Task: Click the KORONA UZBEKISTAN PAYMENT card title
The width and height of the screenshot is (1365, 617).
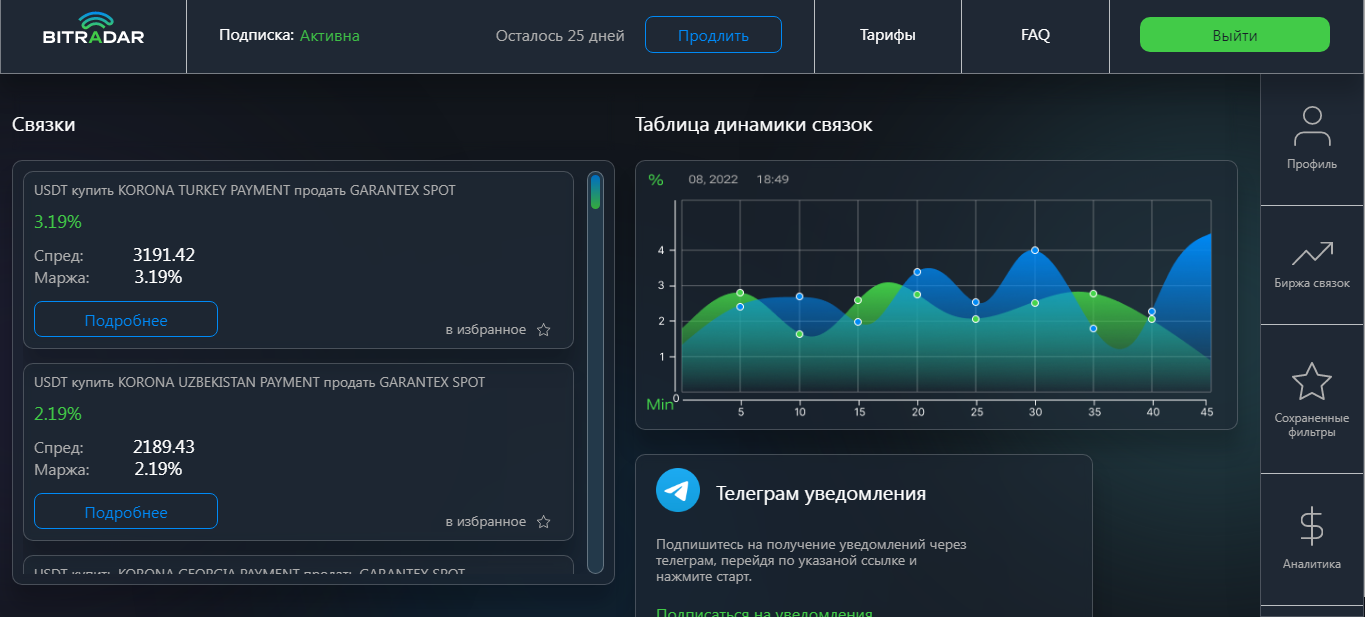Action: [x=259, y=382]
